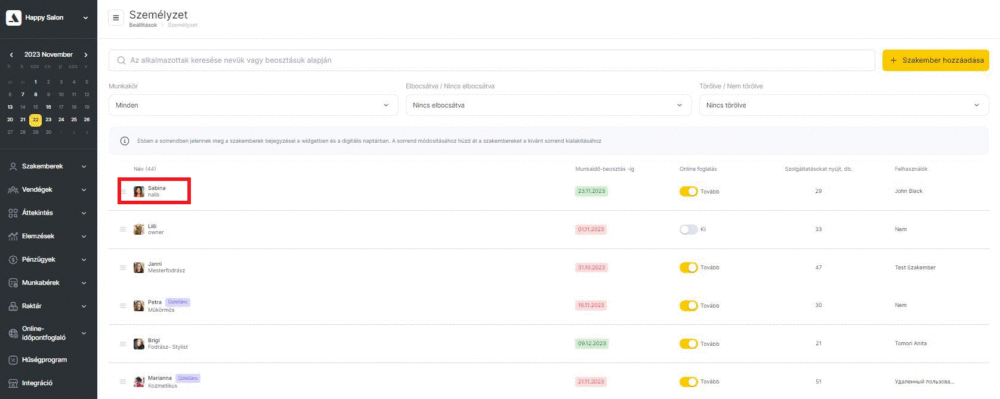Click Sabina's profile avatar
The height and width of the screenshot is (399, 1000).
pos(138,191)
